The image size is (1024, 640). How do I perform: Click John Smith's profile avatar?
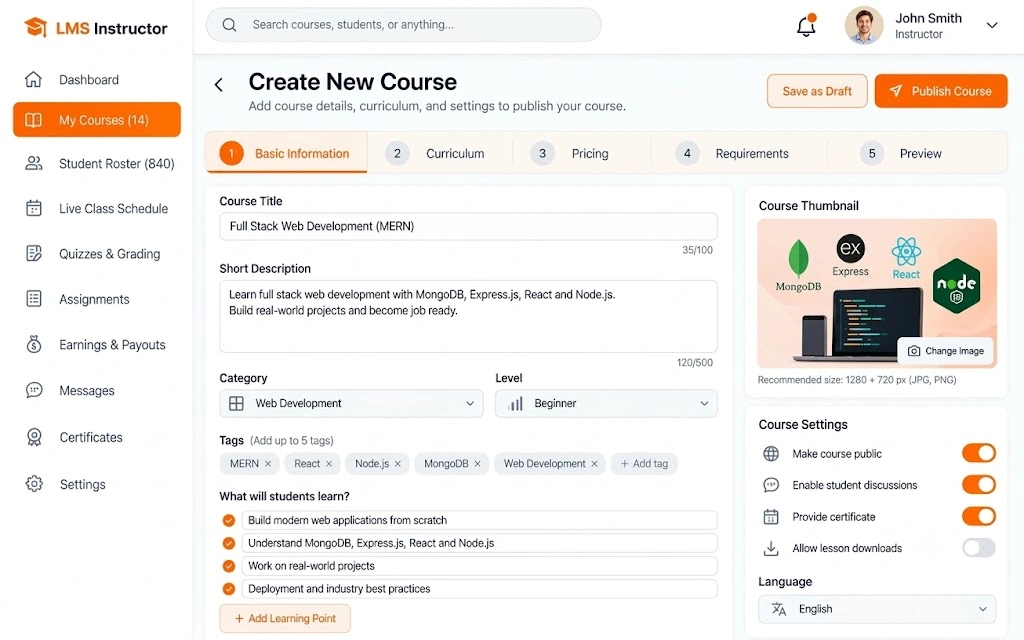click(864, 25)
